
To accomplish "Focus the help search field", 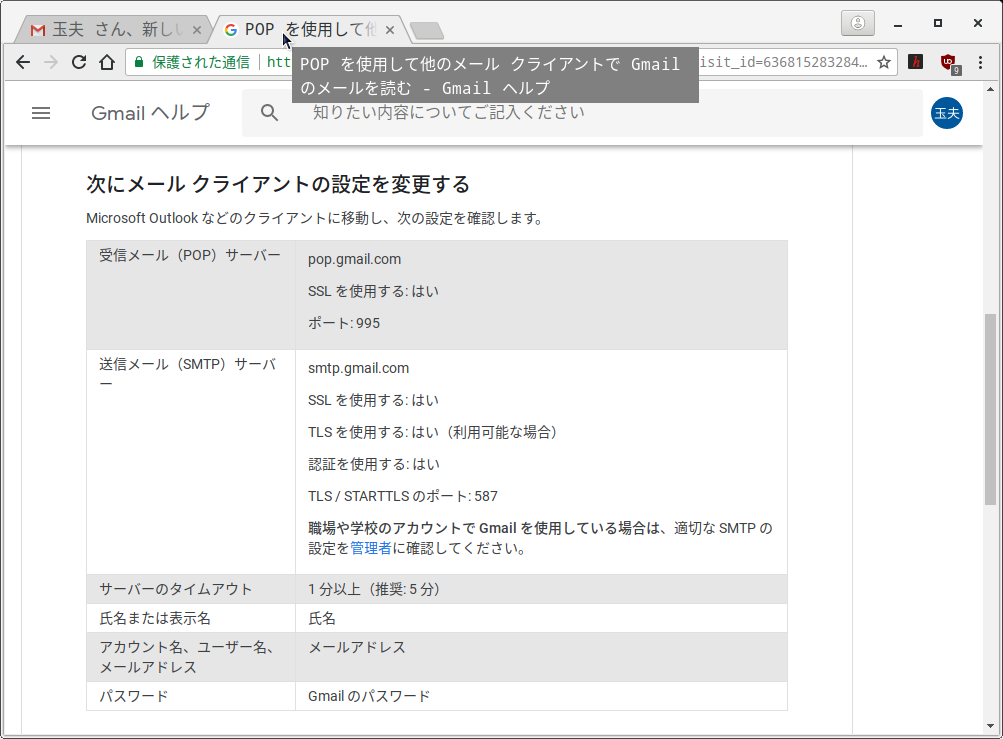I will point(582,113).
